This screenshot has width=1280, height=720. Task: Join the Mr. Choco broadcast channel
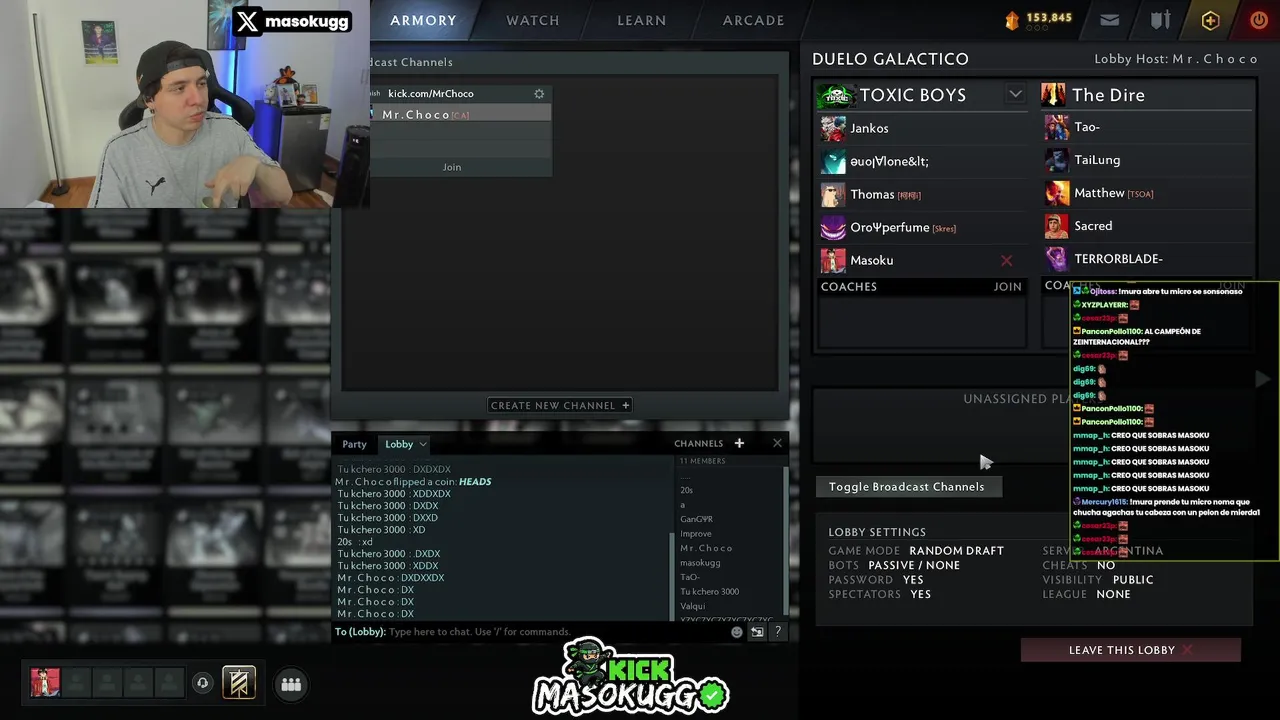(452, 167)
